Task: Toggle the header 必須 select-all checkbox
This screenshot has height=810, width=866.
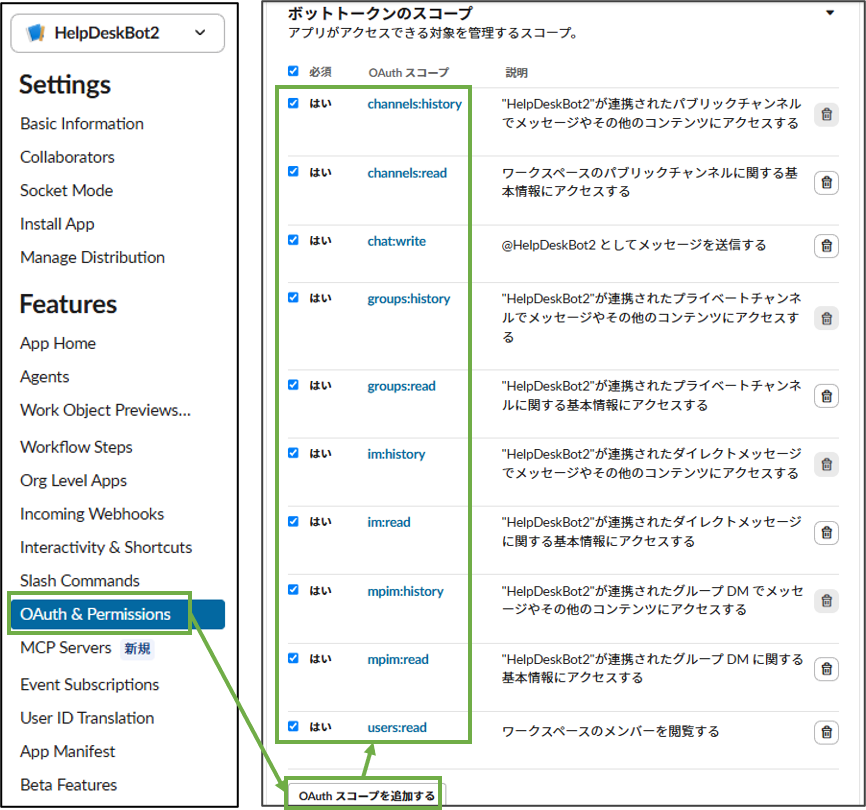Action: coord(293,71)
